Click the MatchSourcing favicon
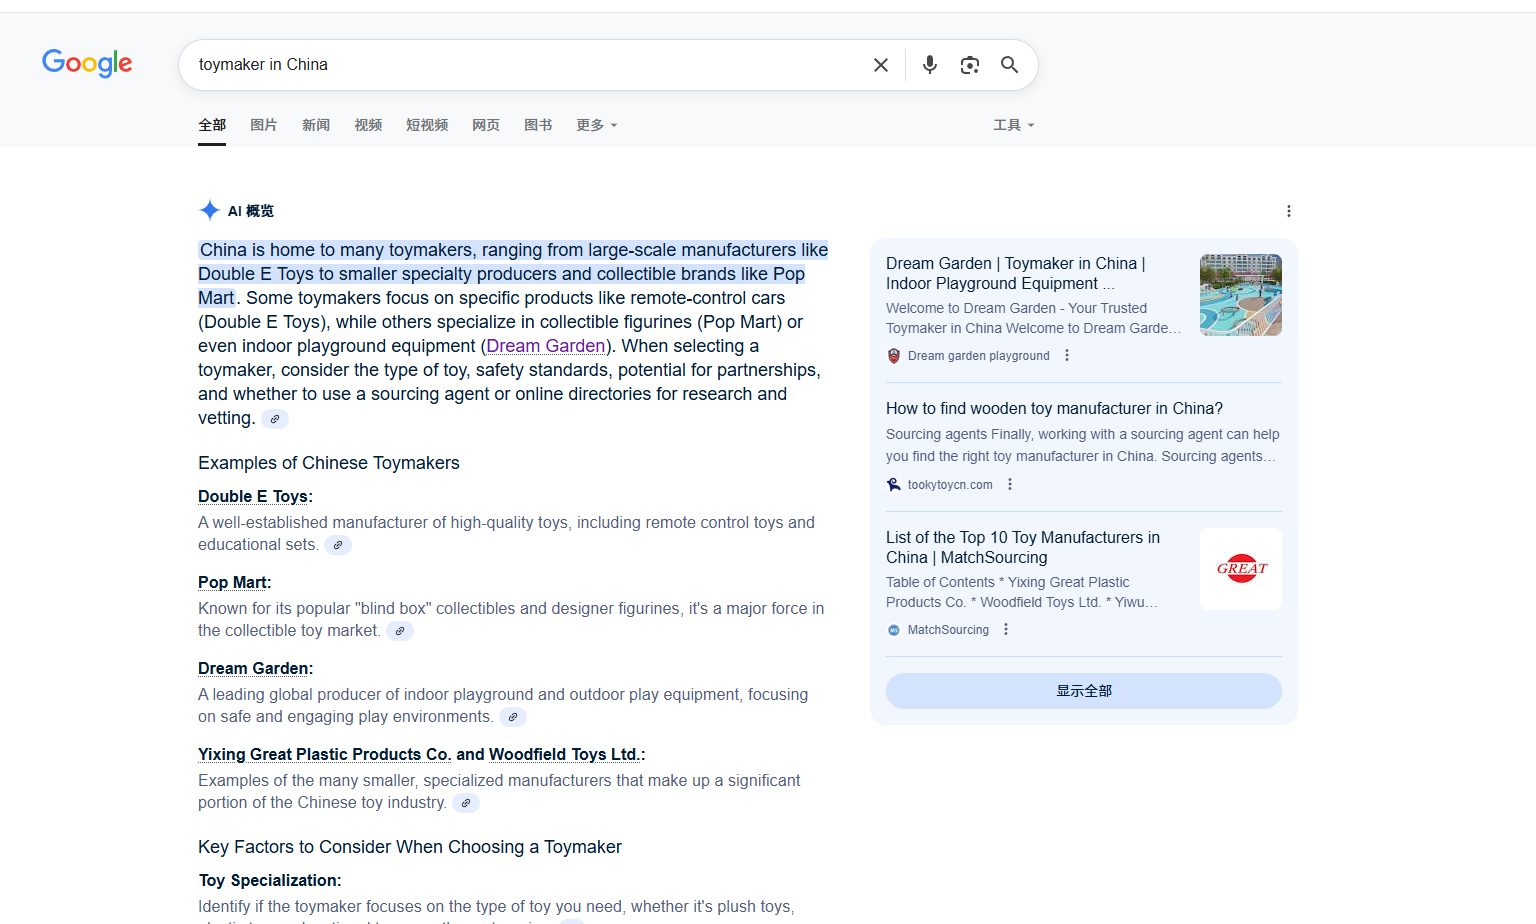 click(x=894, y=630)
